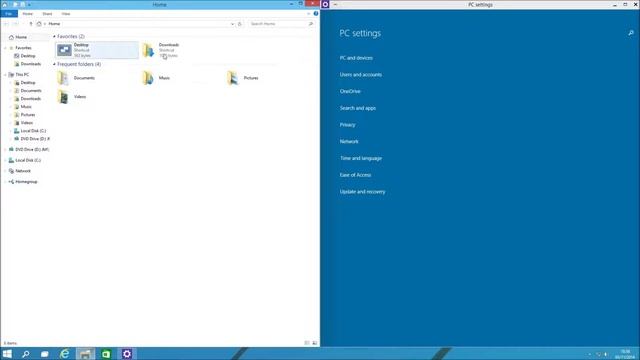Expand the Network node in navigation pane
640x360 pixels.
5,171
